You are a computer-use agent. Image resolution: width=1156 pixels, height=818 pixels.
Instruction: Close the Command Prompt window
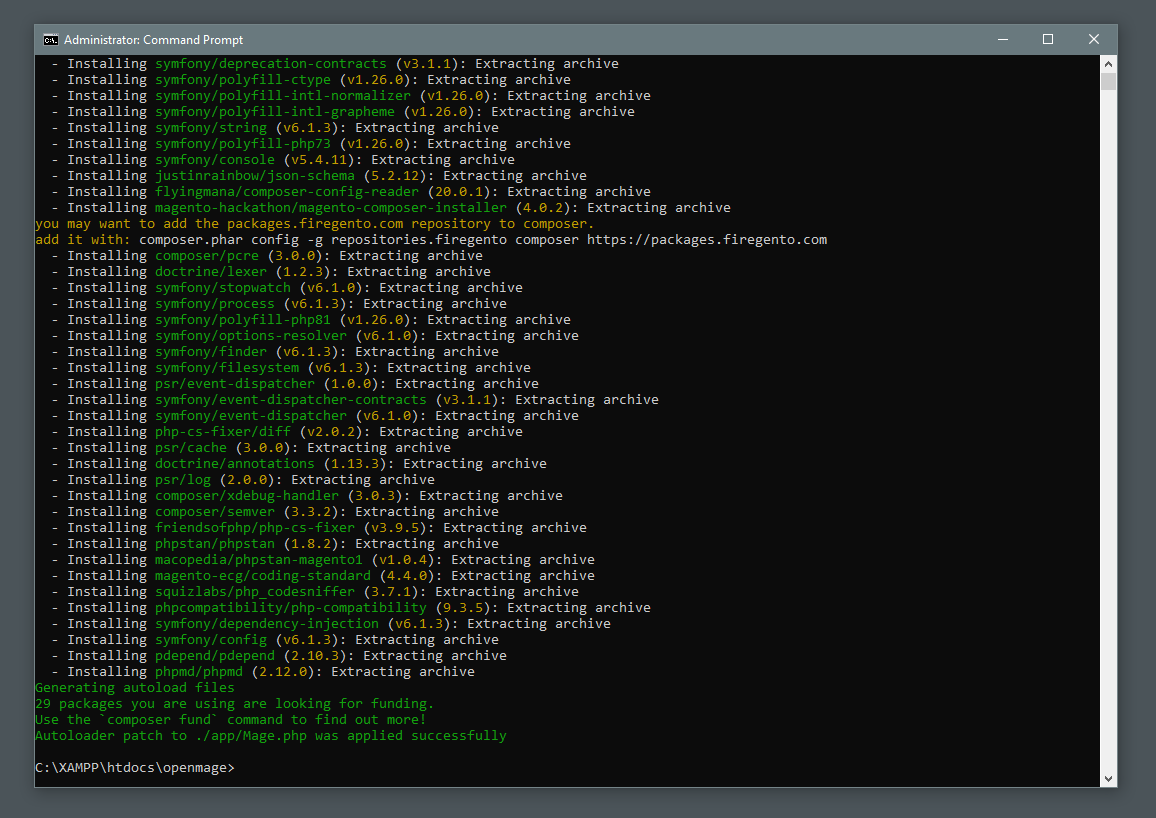(x=1094, y=40)
